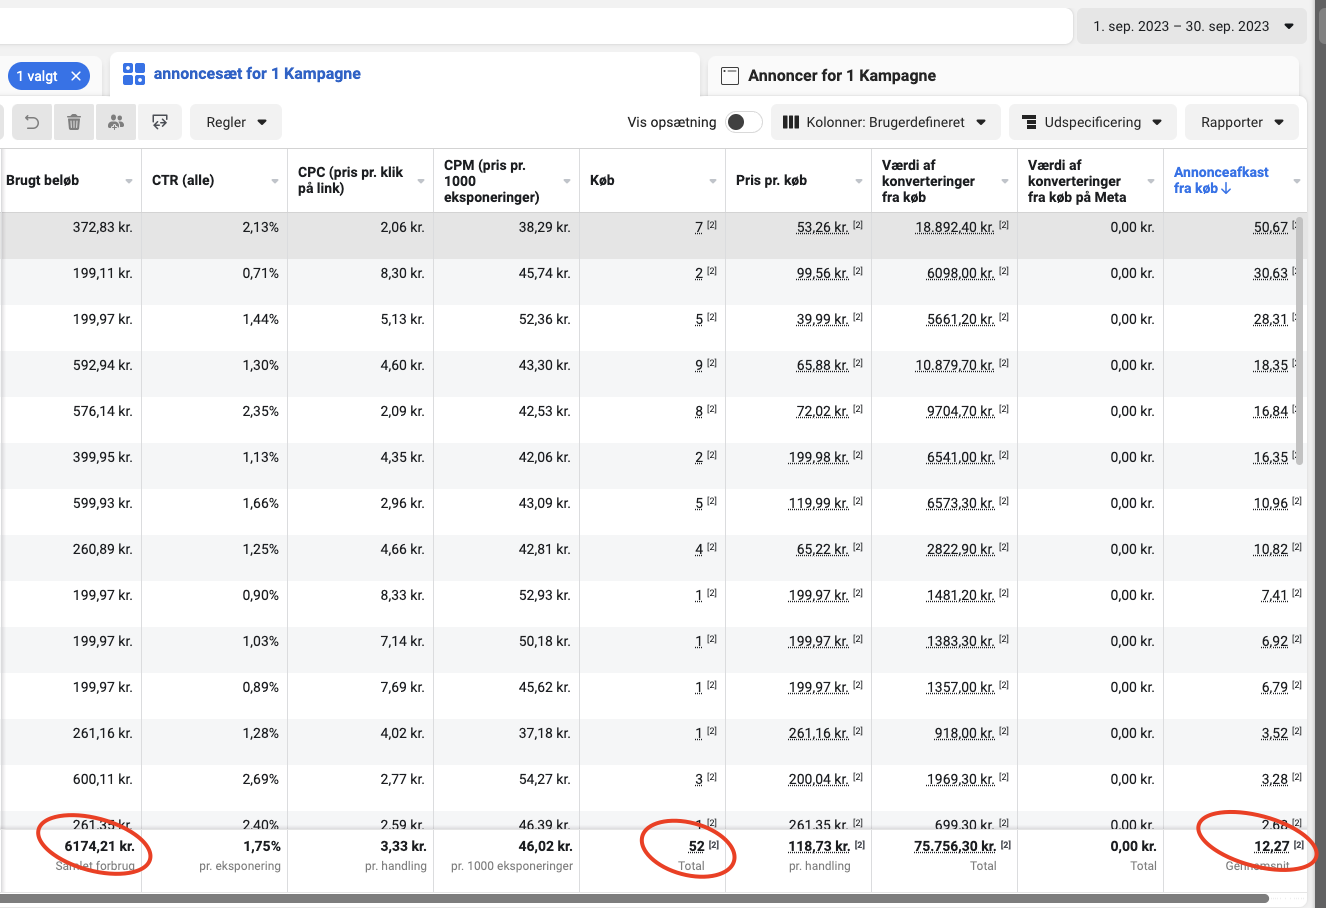Viewport: 1326px width, 908px height.
Task: Click conversion value 6098,00 kr.
Action: pyautogui.click(x=961, y=273)
